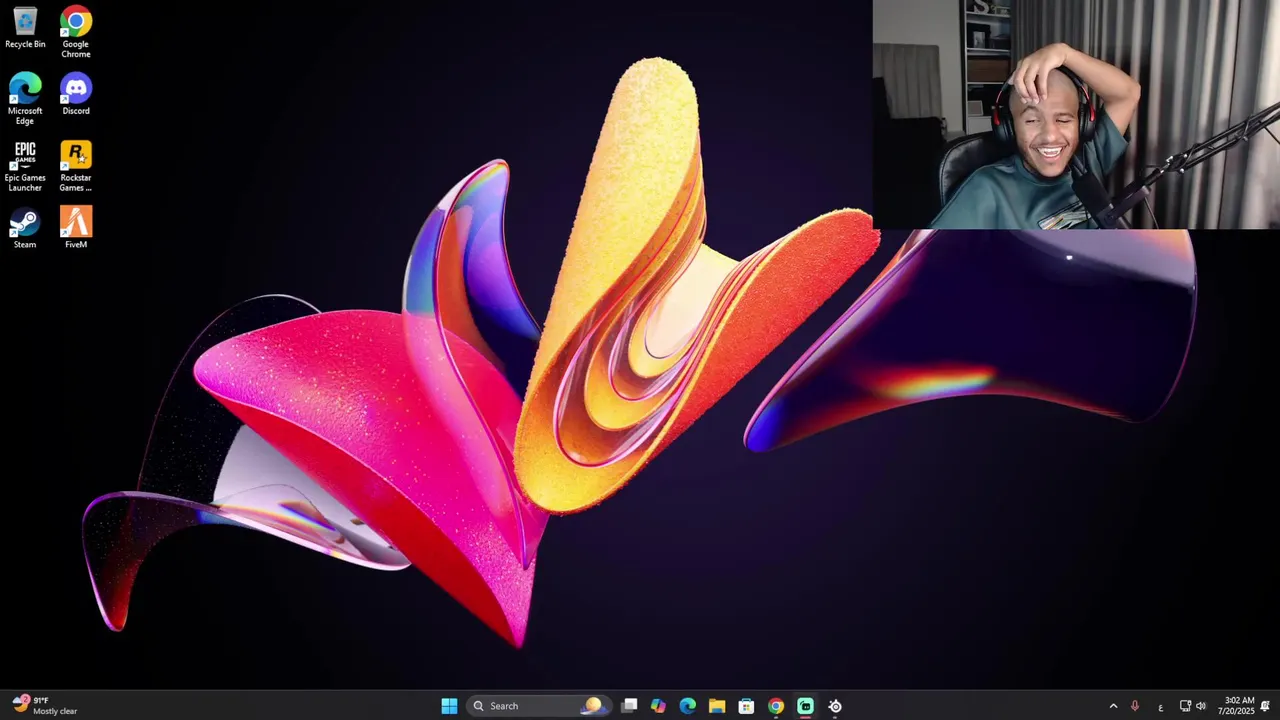Select the Epic Games Launcher desktop icon
1280x720 pixels.
[25, 166]
